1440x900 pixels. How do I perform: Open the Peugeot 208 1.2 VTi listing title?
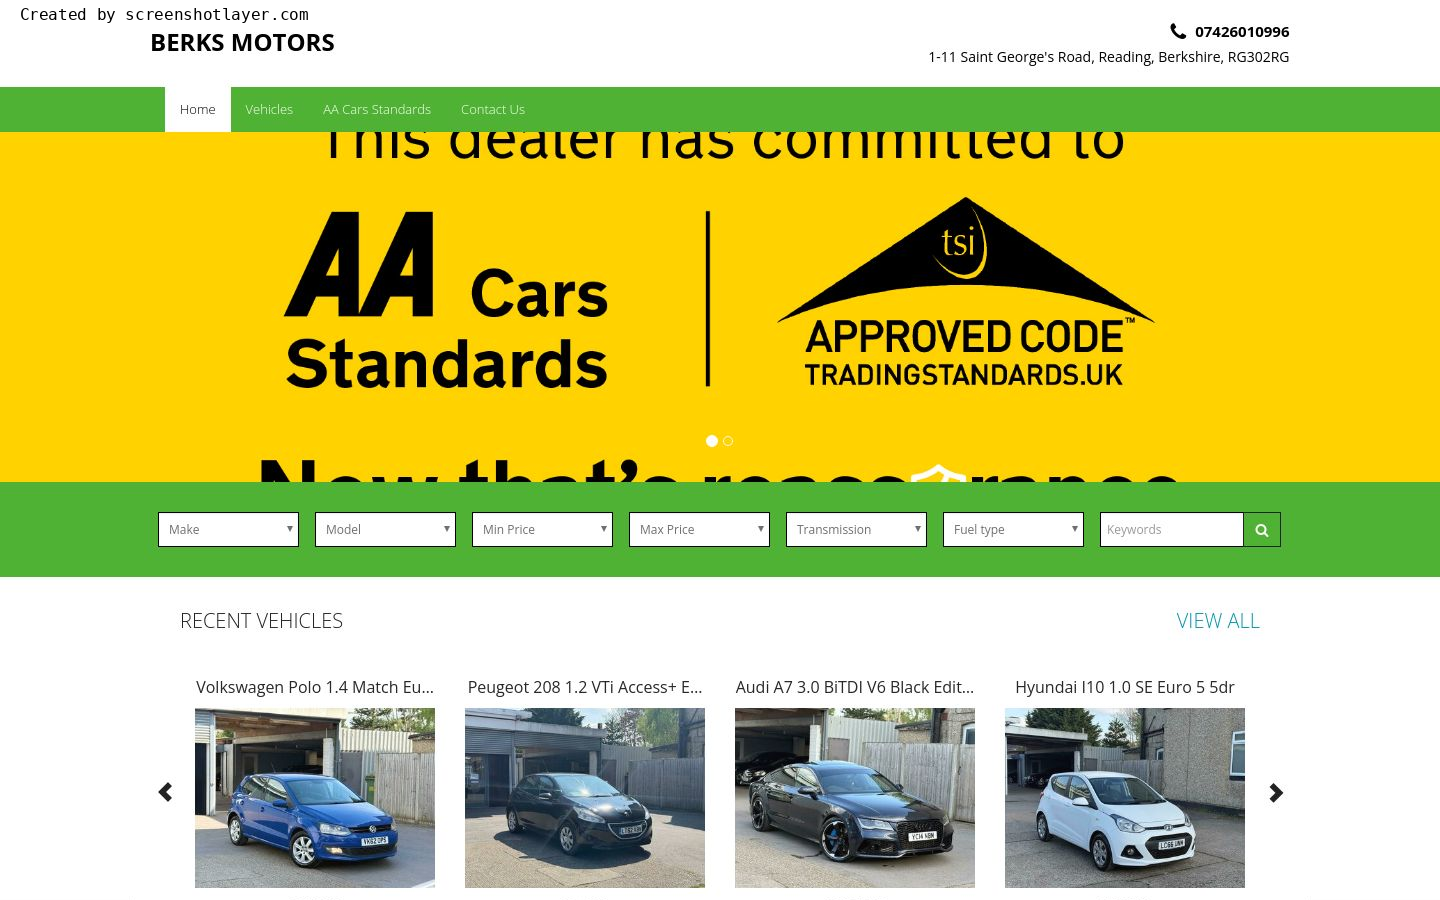coord(585,687)
